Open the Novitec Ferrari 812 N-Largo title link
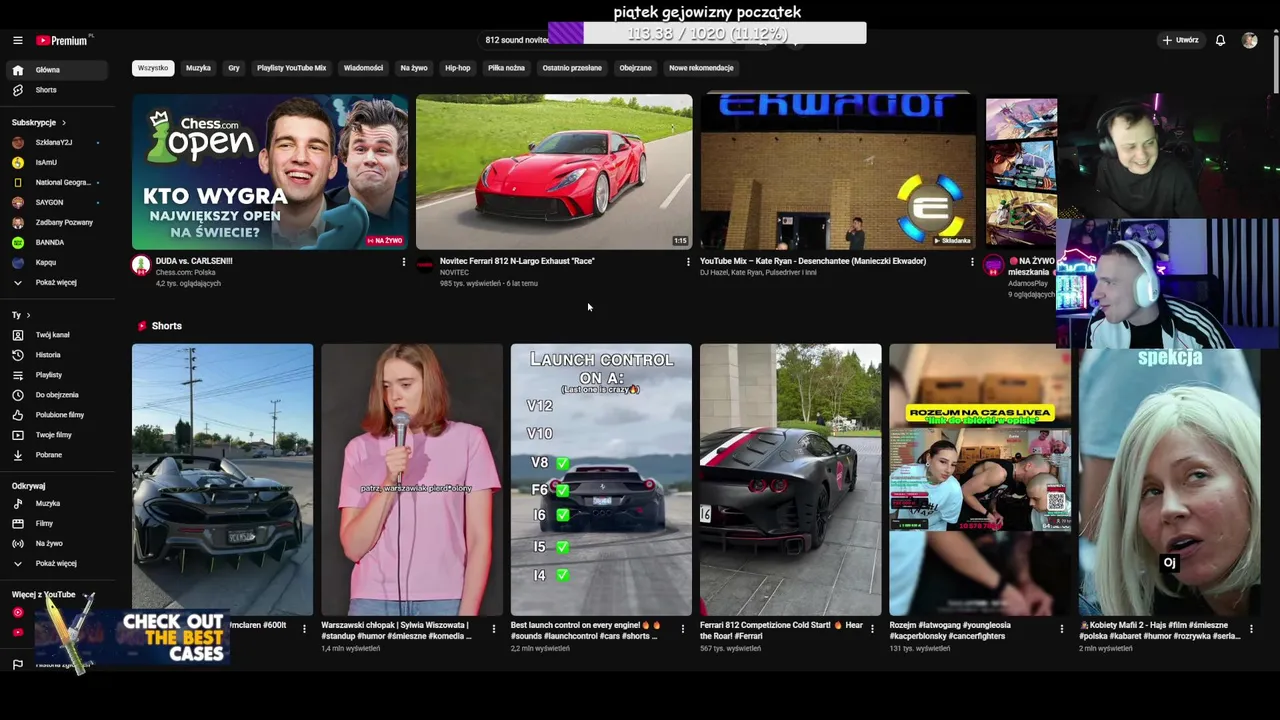This screenshot has width=1280, height=720. (517, 261)
